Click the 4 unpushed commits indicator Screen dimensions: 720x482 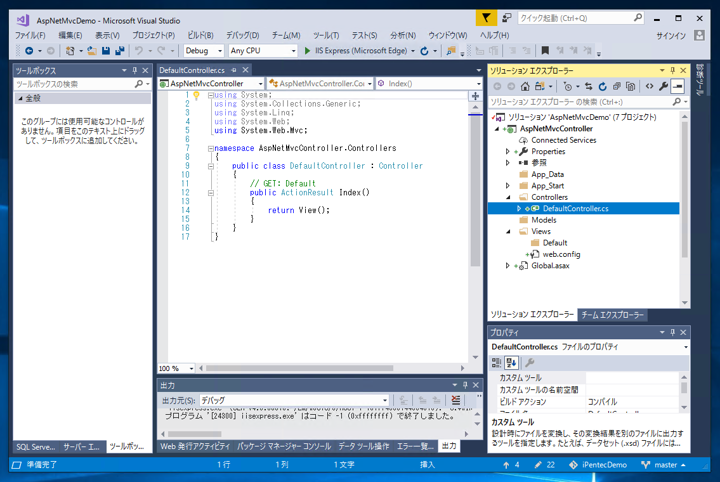(511, 465)
